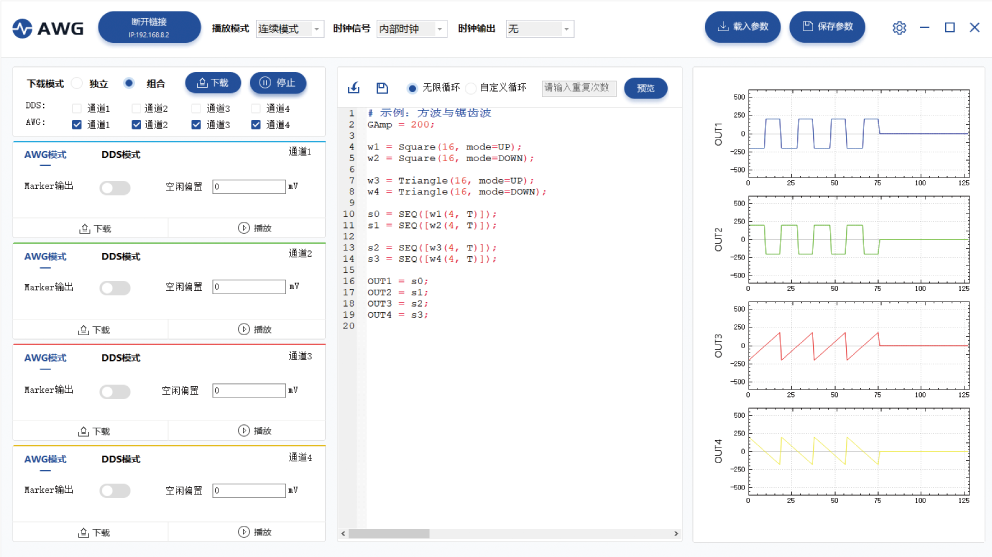
Task: Open the 时钟信号 dropdown
Action: [x=411, y=29]
